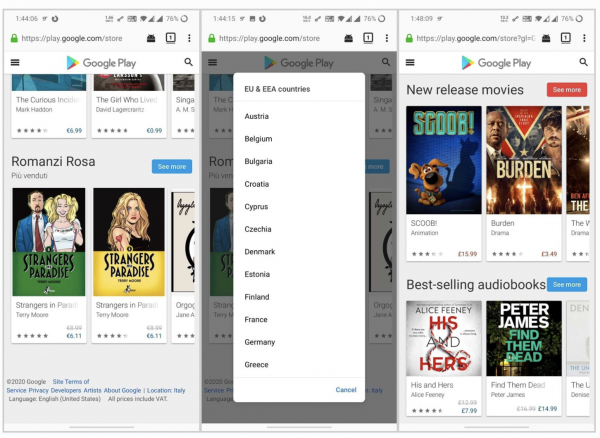Choose France from EU countries dialog

(x=299, y=319)
